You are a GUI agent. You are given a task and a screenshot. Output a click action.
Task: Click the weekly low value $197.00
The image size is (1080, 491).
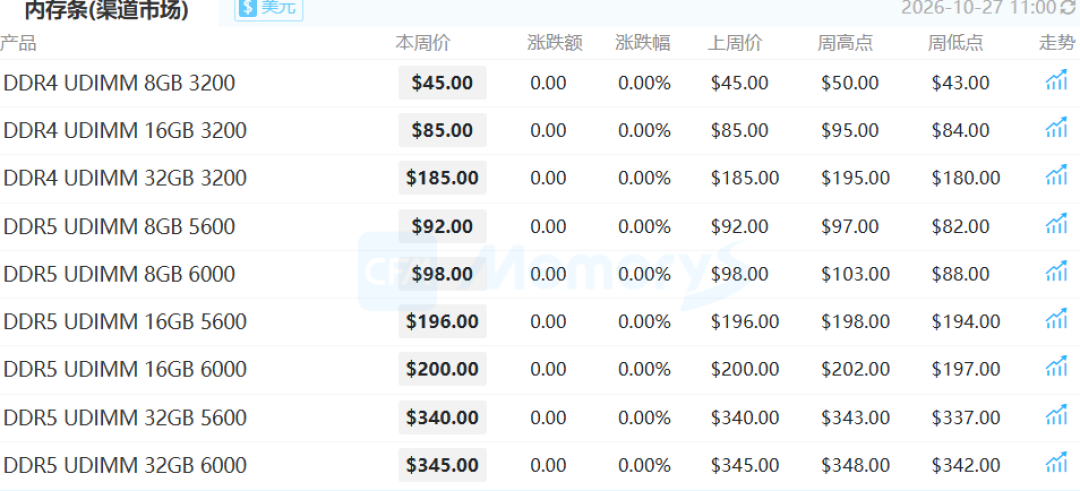pos(966,369)
